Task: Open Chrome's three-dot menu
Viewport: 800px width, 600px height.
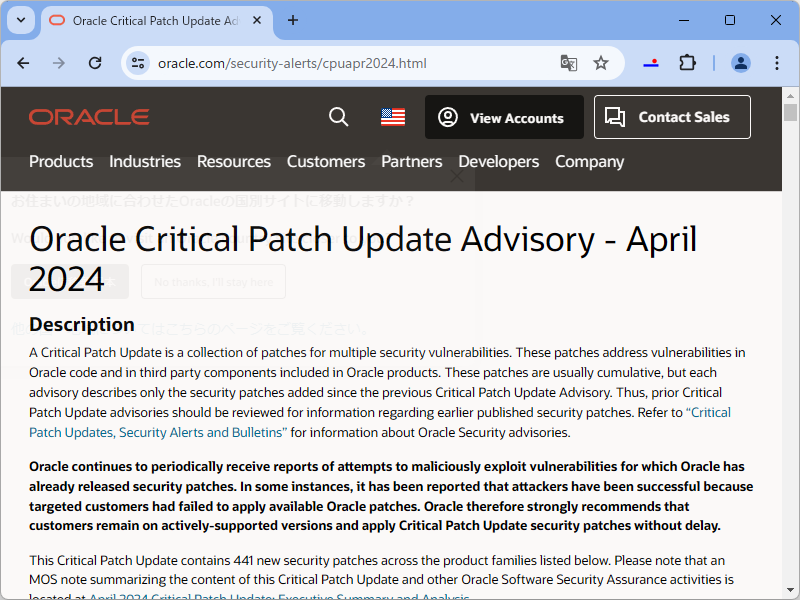Action: 777,62
